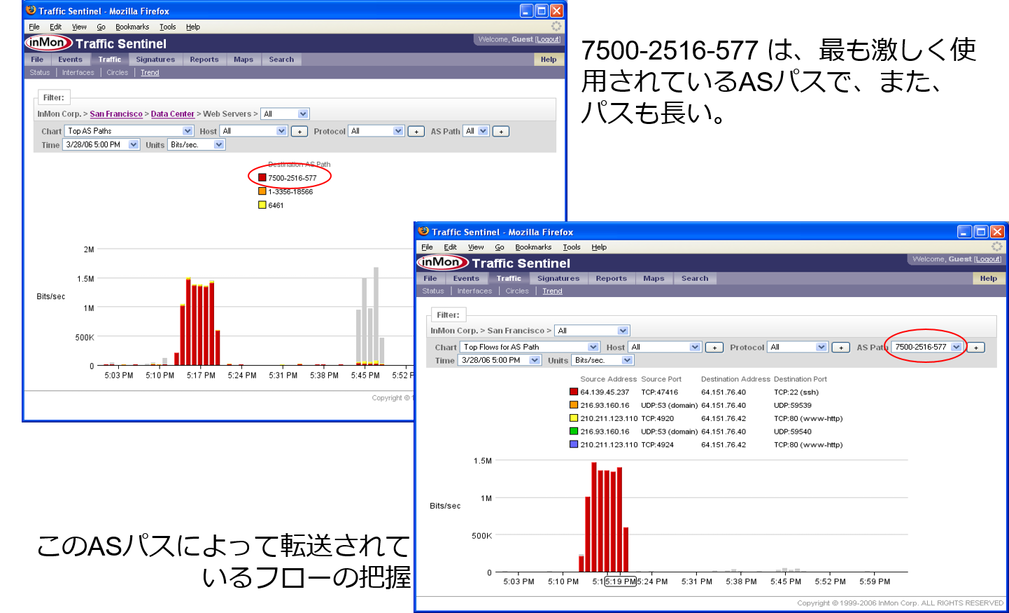This screenshot has height=613, width=1009.
Task: Maximize the front Traffic Sentinel window
Action: (979, 231)
